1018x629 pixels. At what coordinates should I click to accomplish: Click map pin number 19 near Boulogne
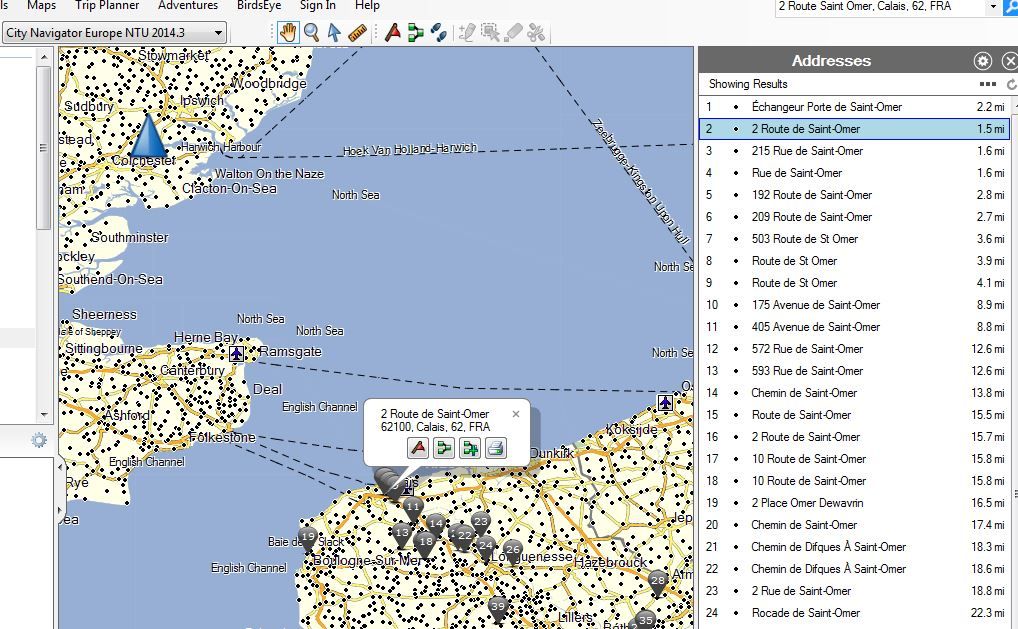tap(308, 540)
